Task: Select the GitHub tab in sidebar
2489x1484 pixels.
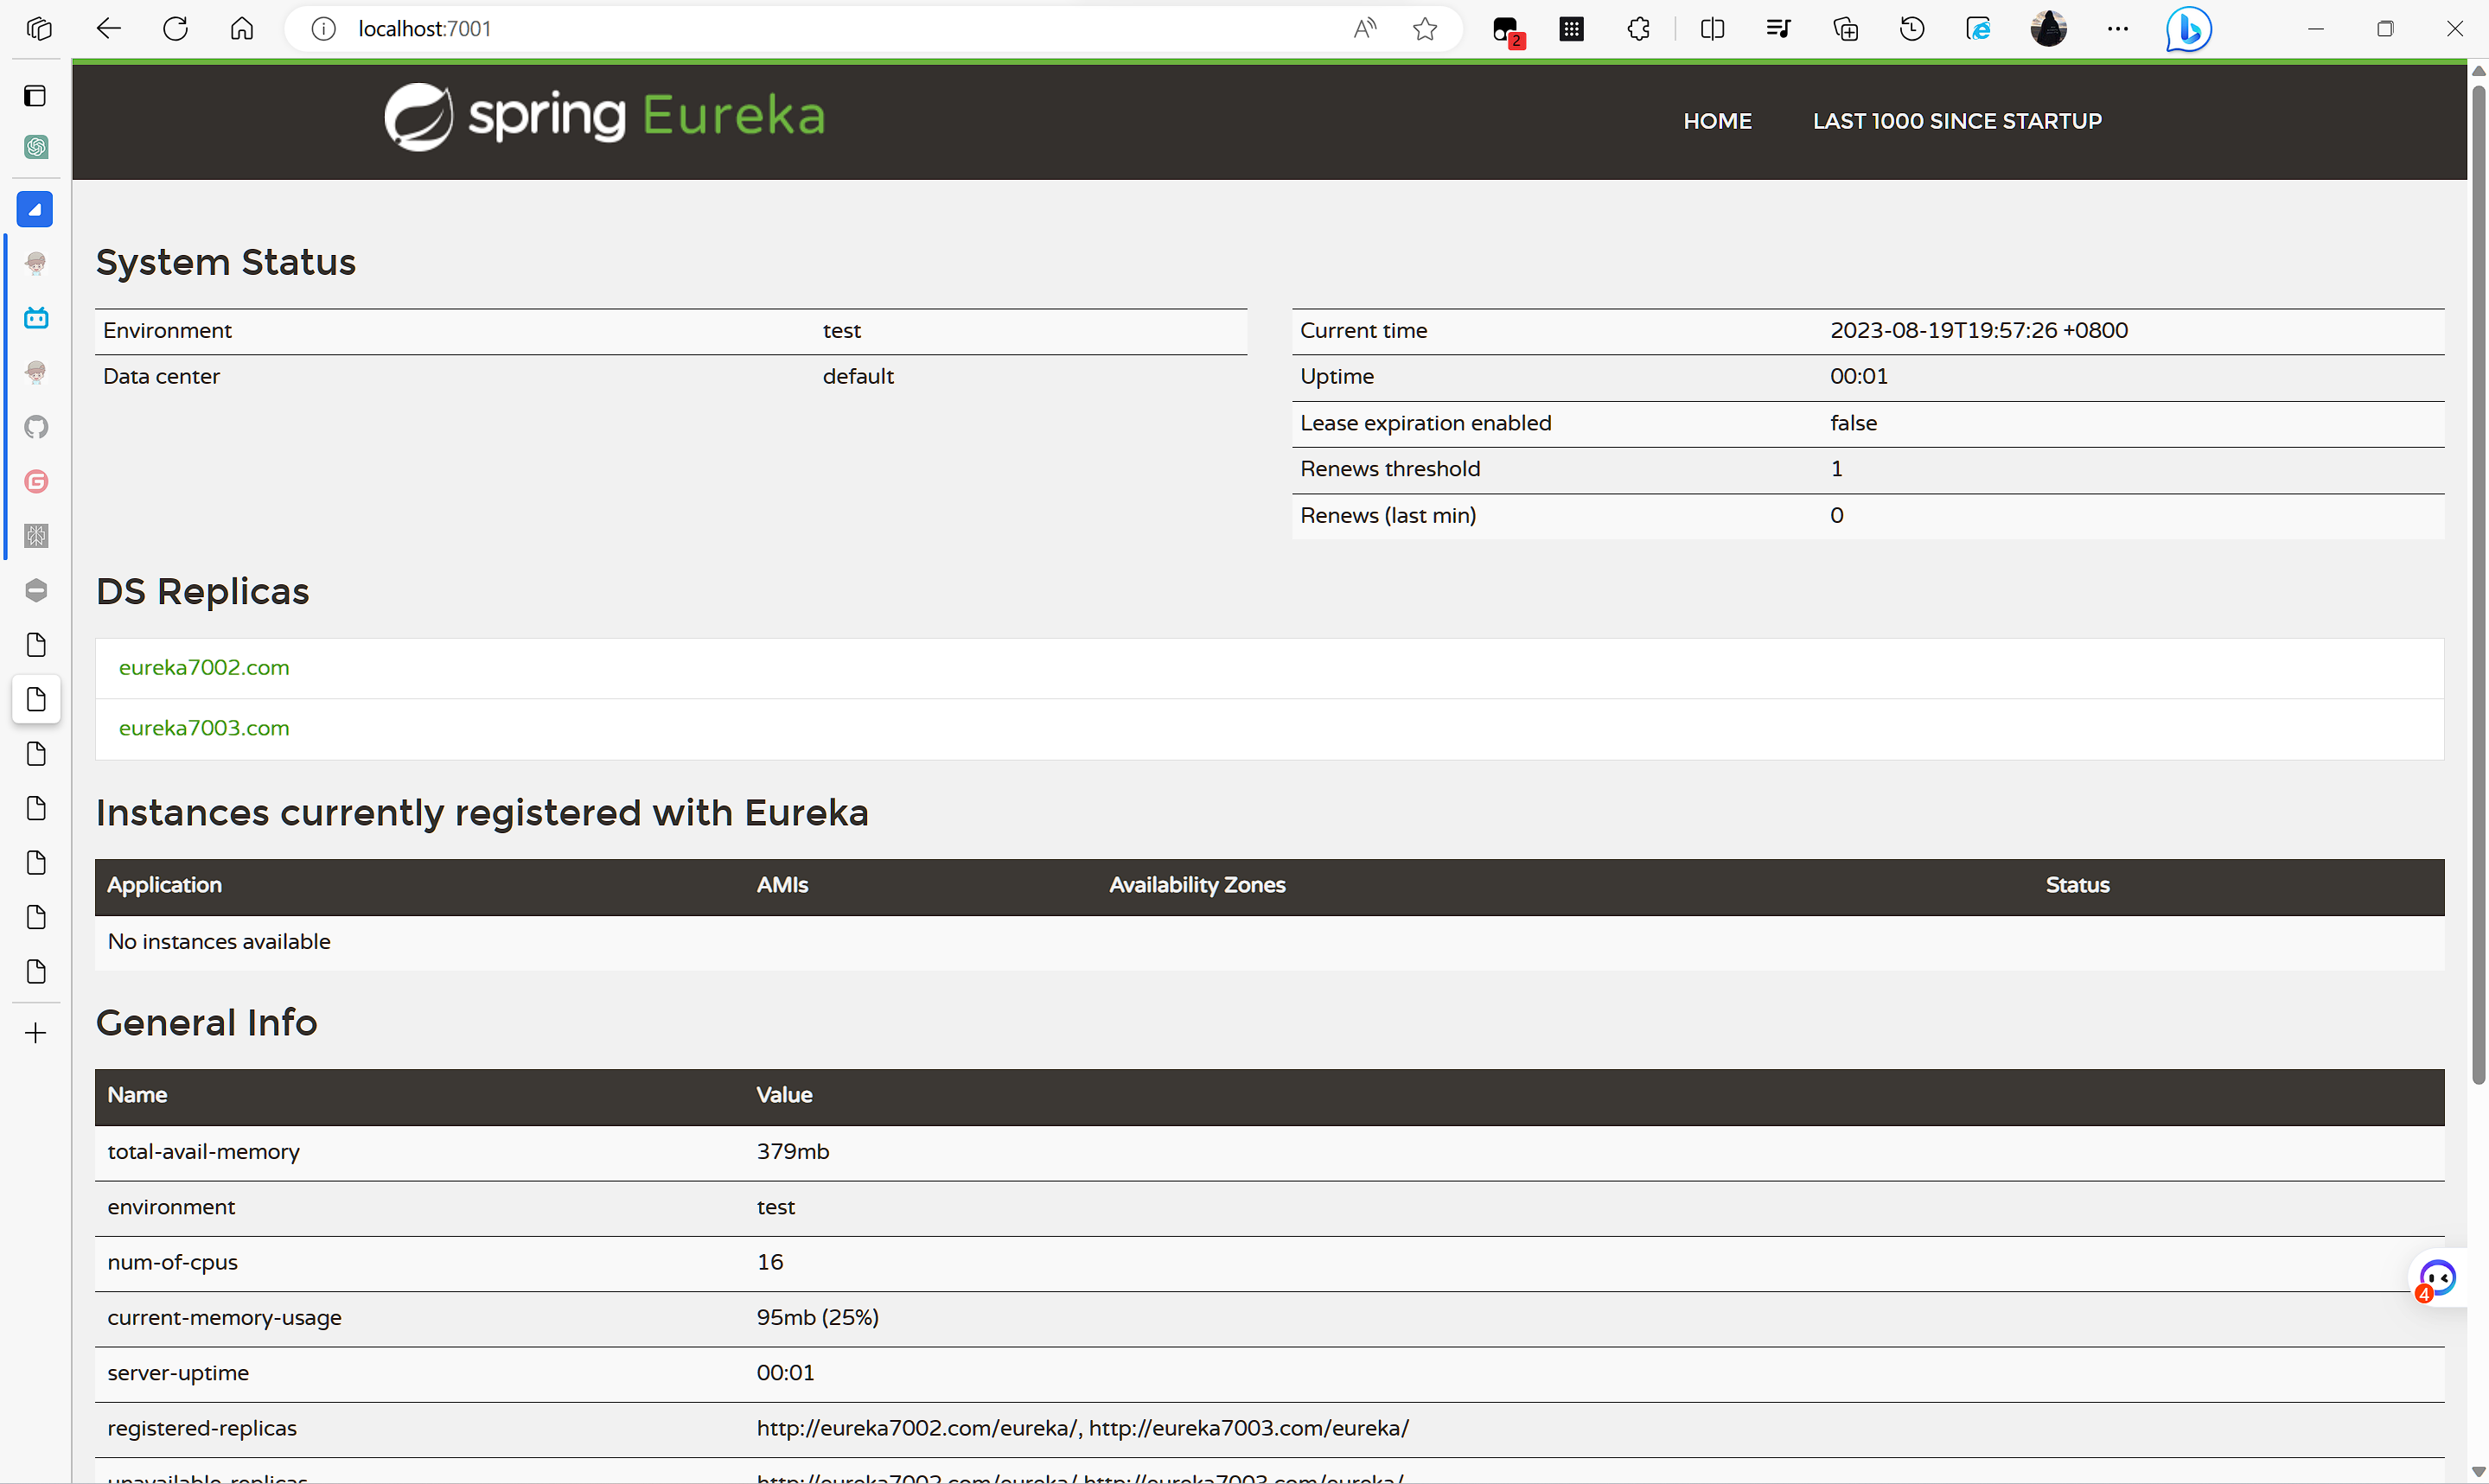Action: [x=36, y=427]
